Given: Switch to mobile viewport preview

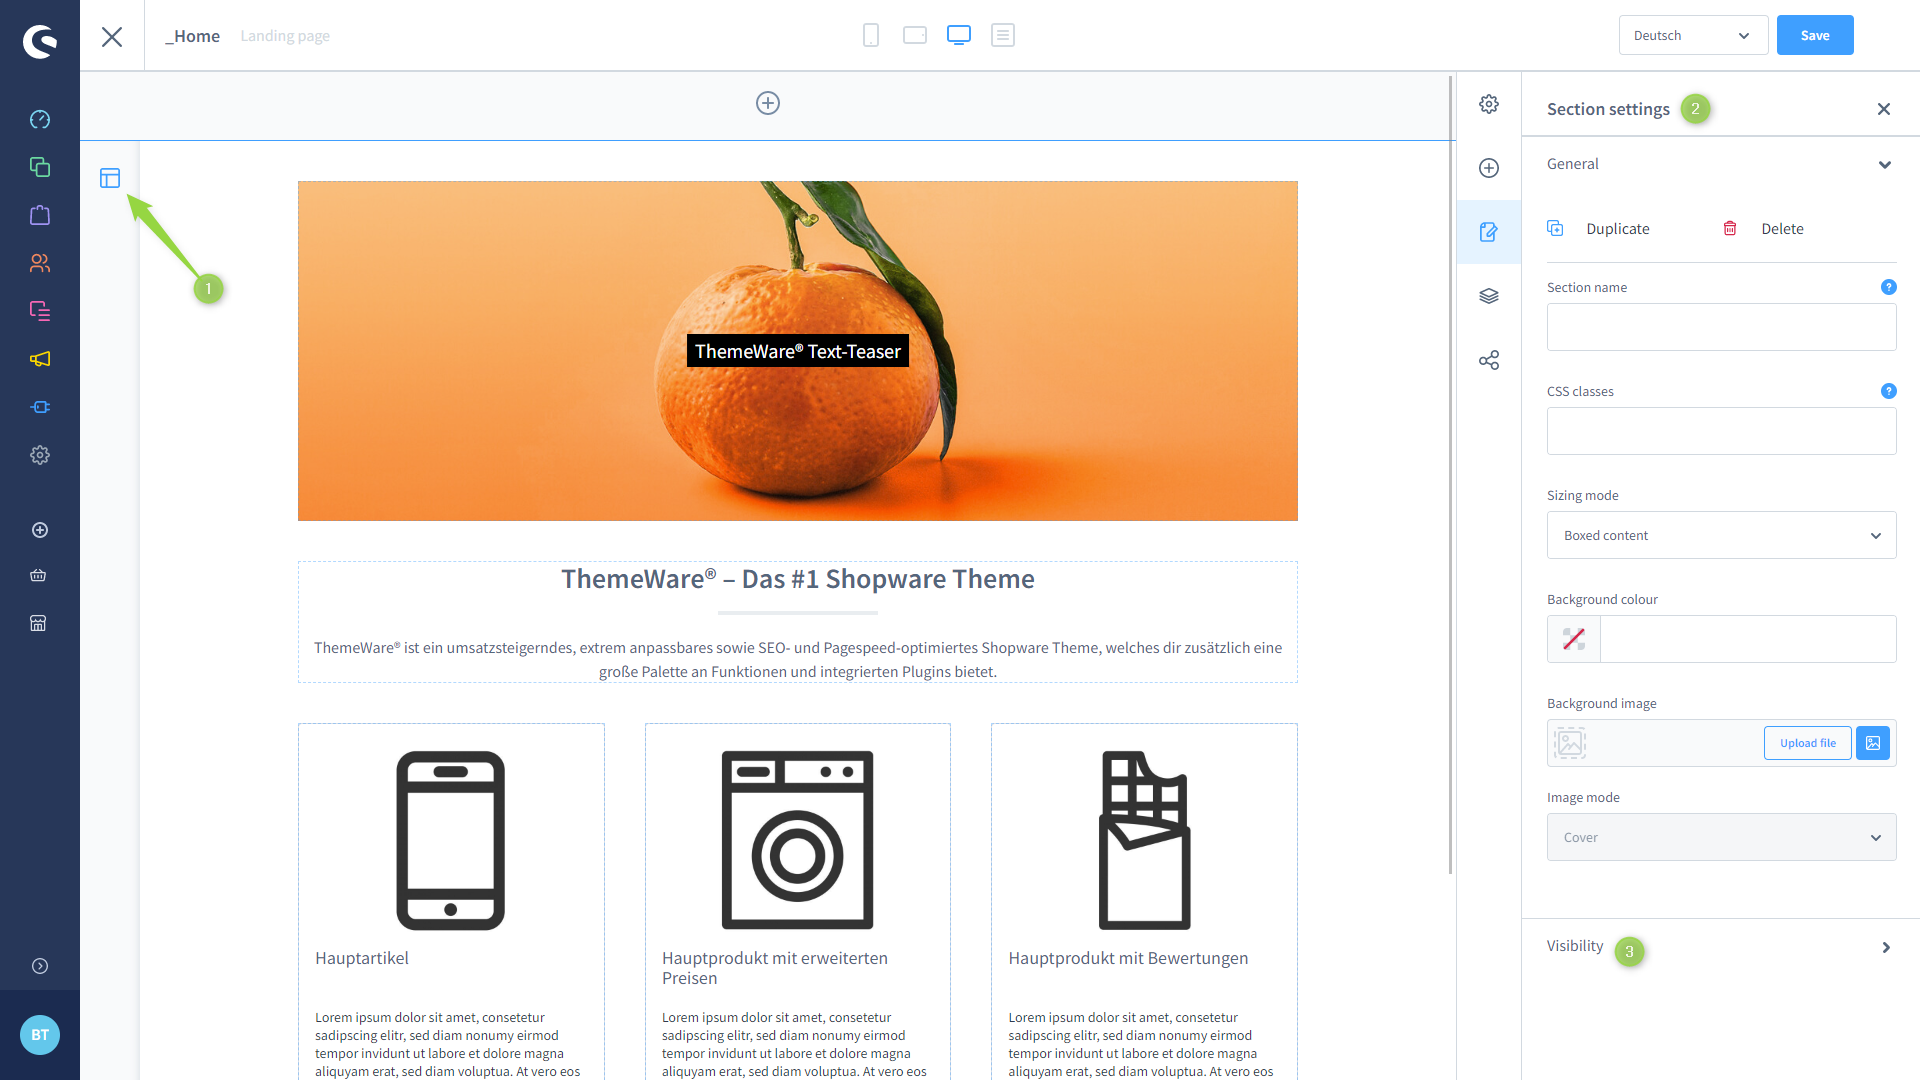Looking at the screenshot, I should point(871,35).
